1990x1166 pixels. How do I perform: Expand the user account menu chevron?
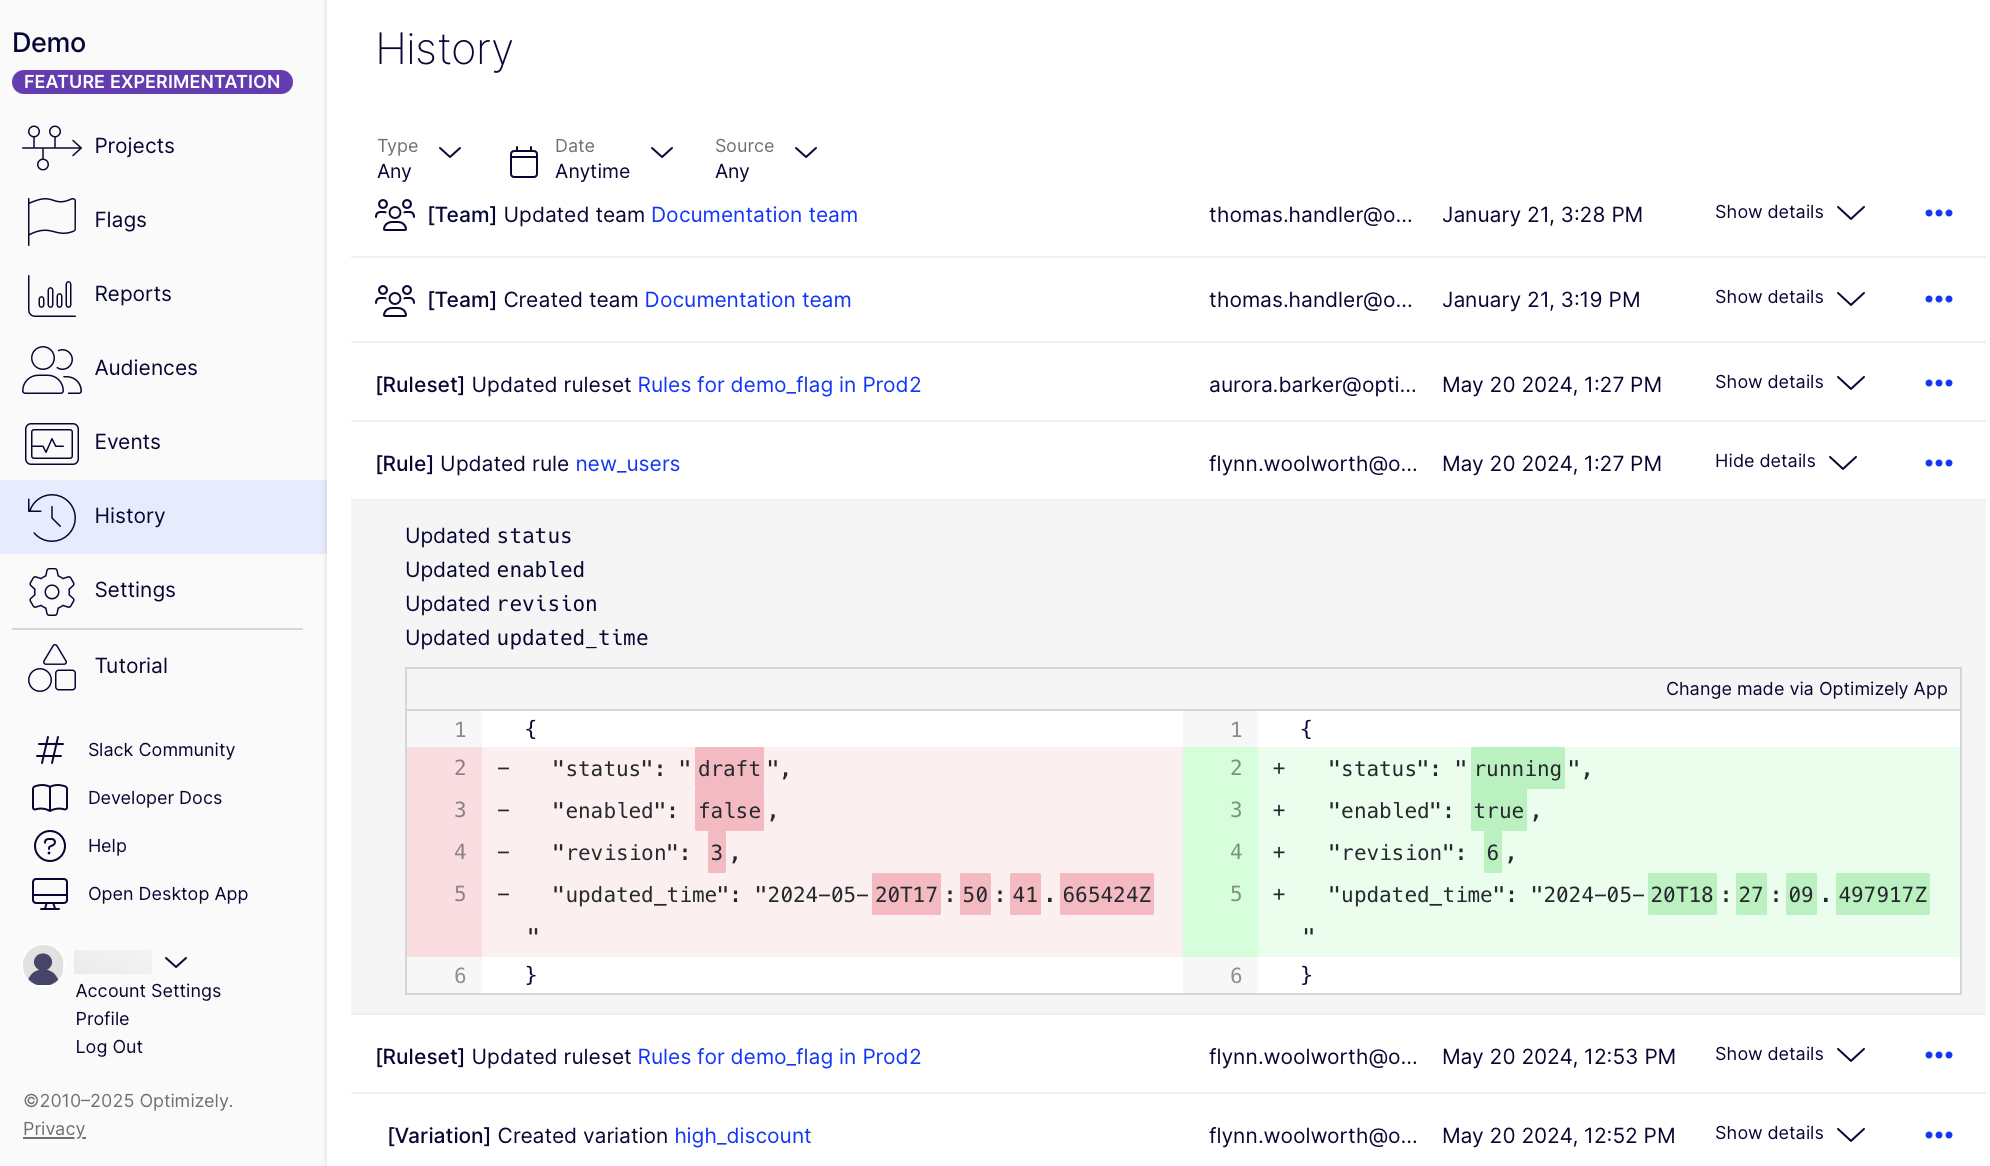click(176, 962)
